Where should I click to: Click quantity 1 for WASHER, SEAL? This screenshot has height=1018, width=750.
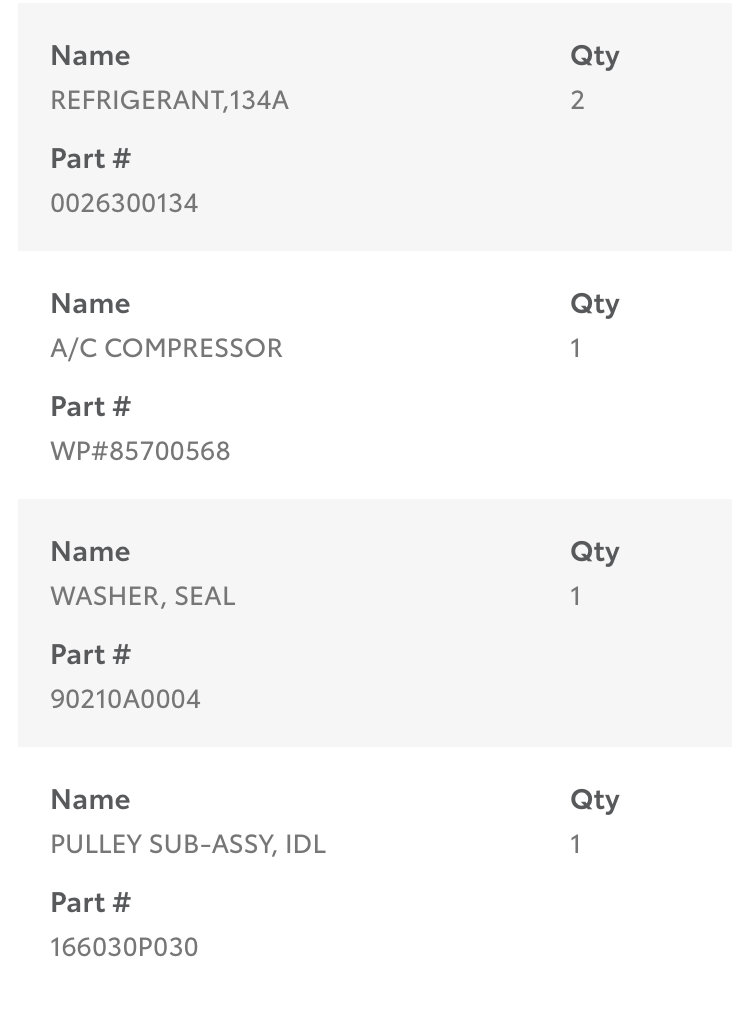click(575, 597)
